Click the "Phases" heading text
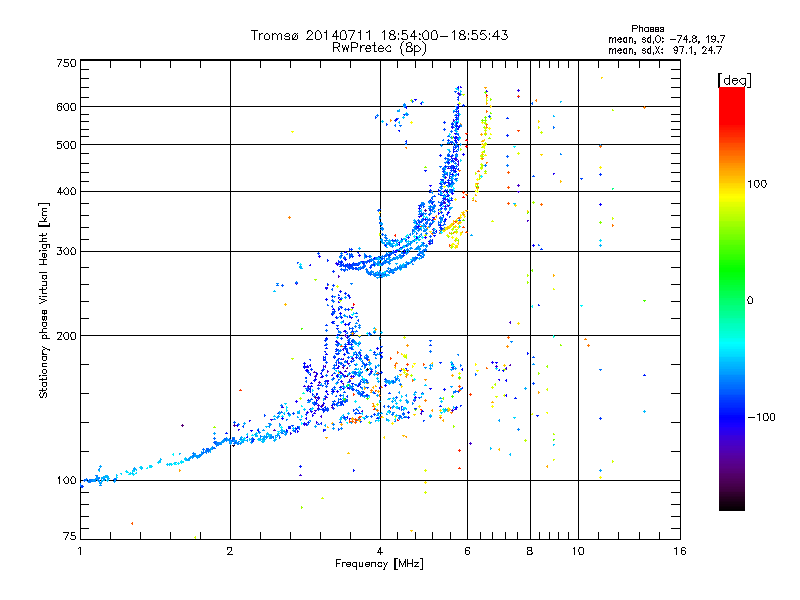Viewport: 800px width, 600px height. 647,29
